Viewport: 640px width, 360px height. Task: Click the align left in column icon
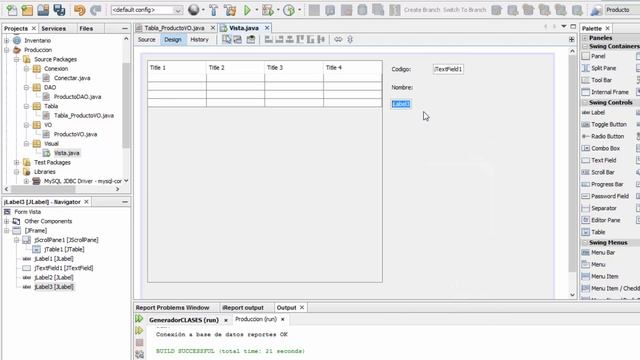pos(269,40)
